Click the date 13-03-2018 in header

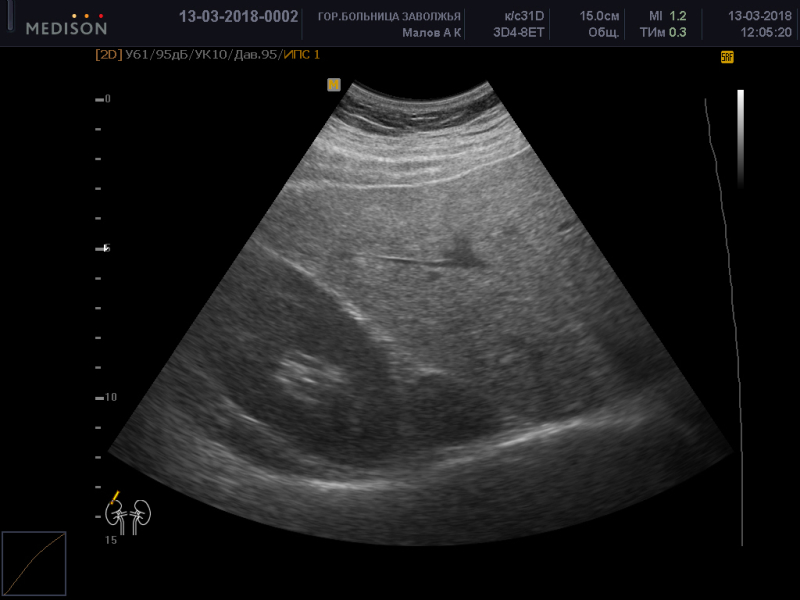(760, 16)
